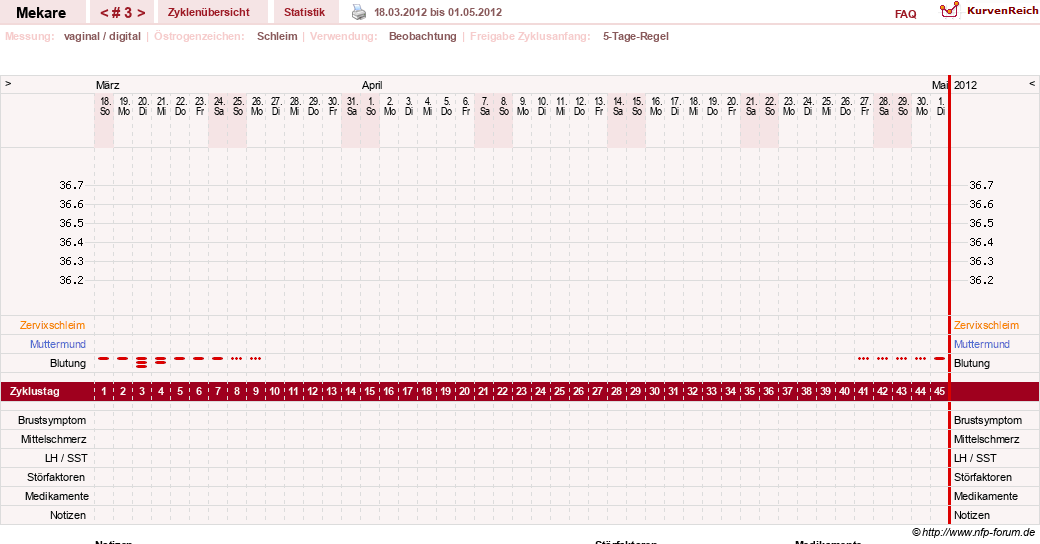Screen dimensions: 1040x544
Task: Click date header 31. Sa
Action: point(352,106)
